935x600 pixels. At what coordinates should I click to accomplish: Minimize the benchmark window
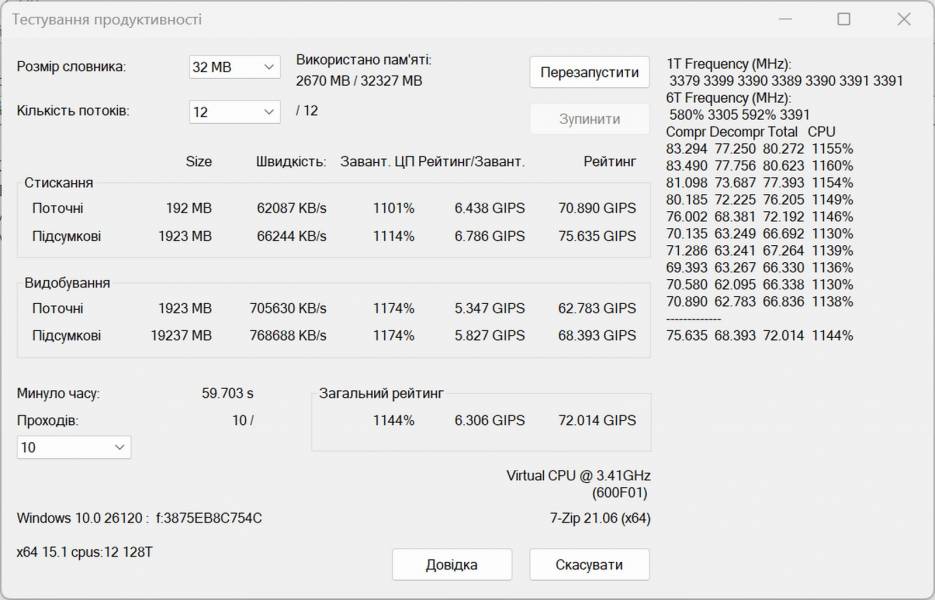coord(785,19)
